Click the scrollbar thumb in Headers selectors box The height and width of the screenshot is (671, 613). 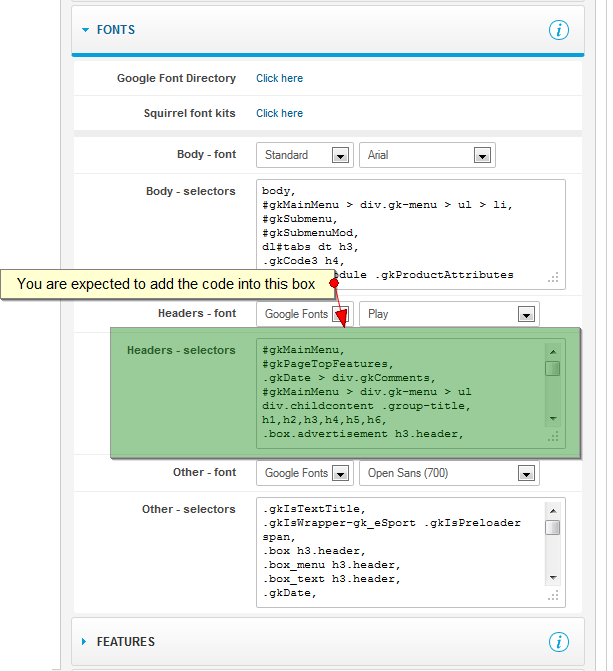pyautogui.click(x=553, y=368)
